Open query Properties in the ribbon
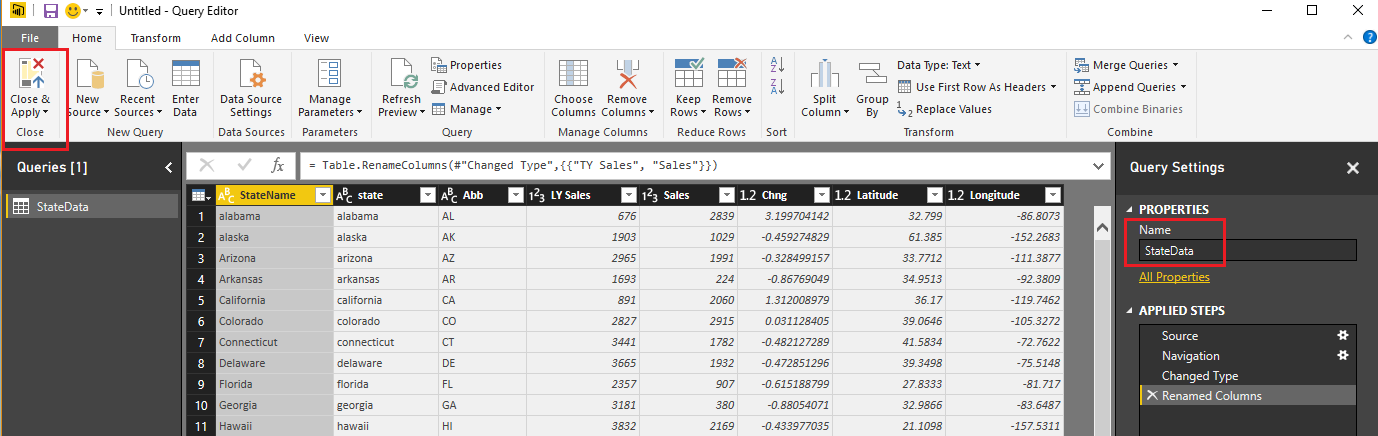 (467, 65)
